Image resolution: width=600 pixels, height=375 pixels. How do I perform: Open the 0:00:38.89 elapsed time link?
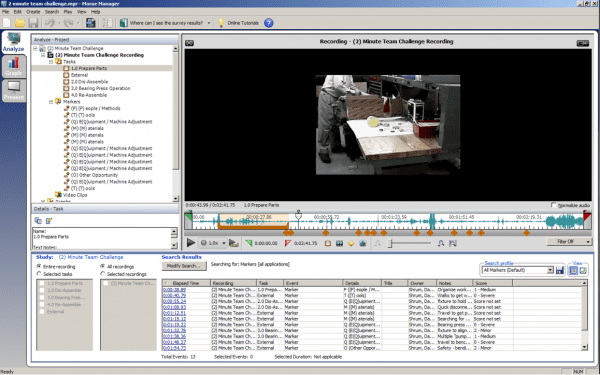click(x=174, y=290)
